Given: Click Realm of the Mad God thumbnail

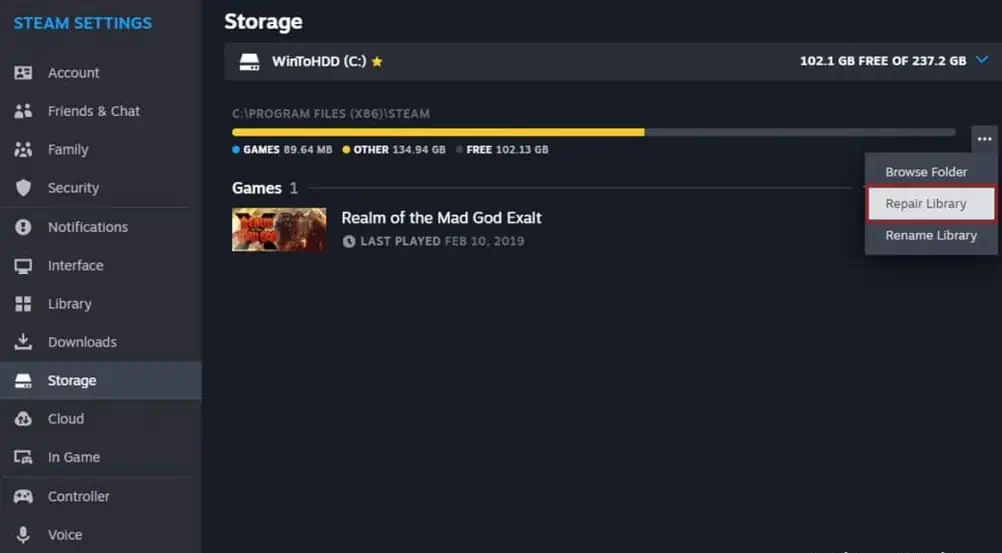Looking at the screenshot, I should coord(279,229).
